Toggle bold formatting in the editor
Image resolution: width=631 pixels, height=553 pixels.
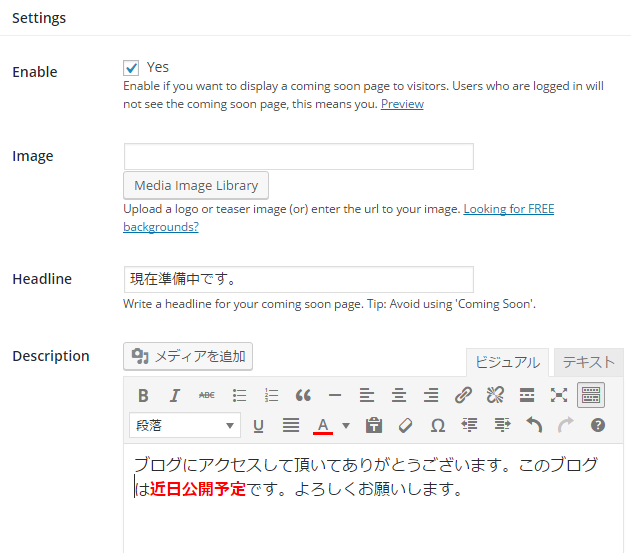(x=143, y=395)
